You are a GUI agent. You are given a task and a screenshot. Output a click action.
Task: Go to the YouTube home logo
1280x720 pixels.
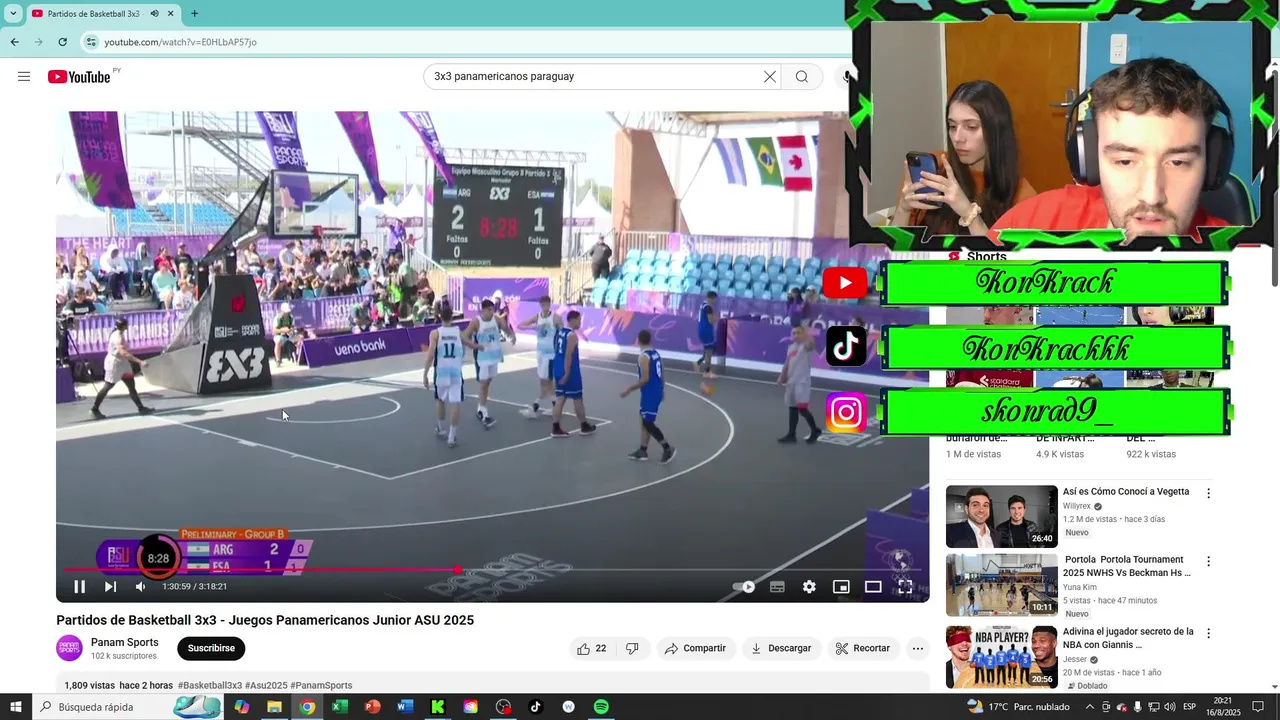coord(79,77)
